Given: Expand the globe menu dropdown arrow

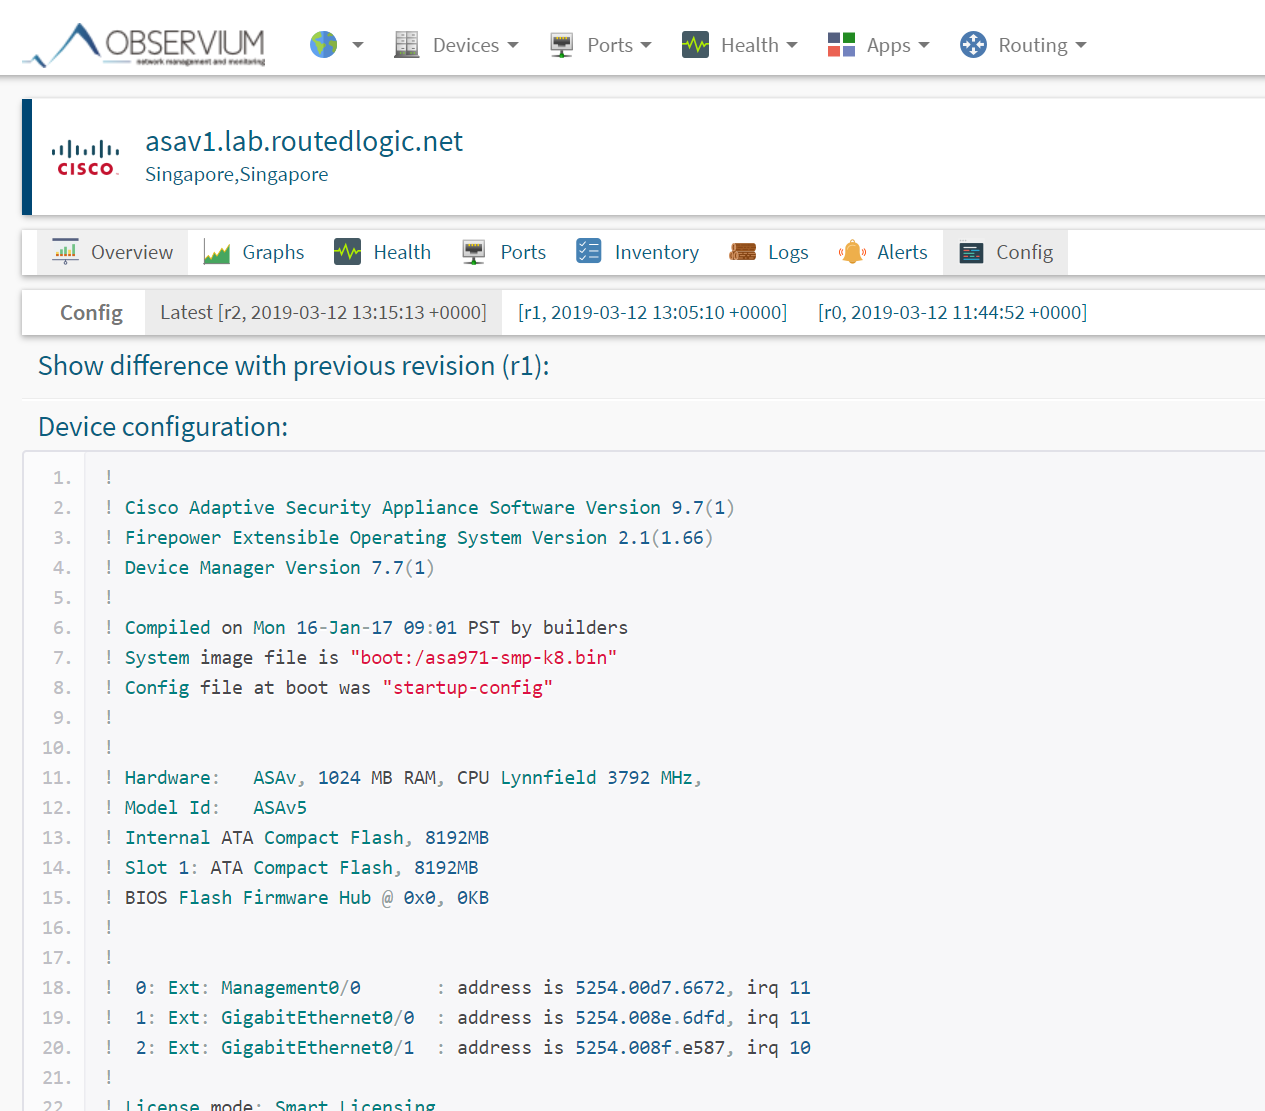Looking at the screenshot, I should click(x=358, y=45).
